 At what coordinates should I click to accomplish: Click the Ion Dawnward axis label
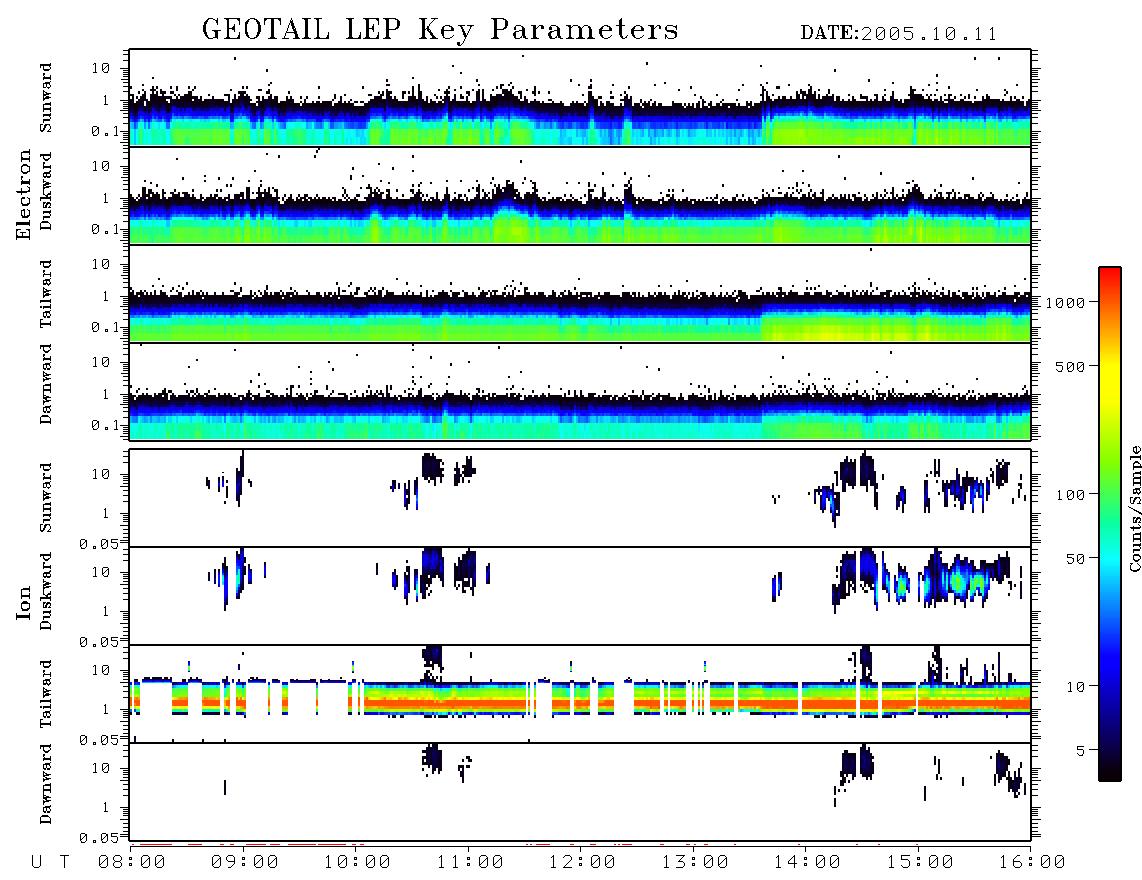pyautogui.click(x=46, y=784)
